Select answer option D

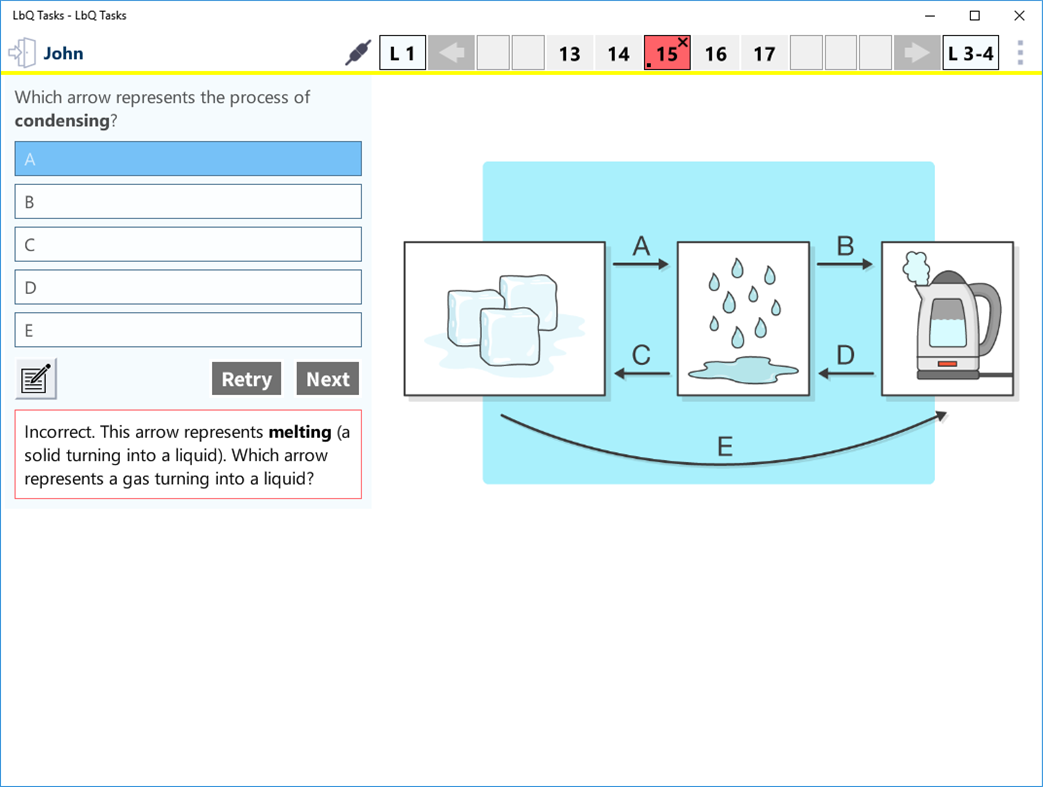pos(188,287)
